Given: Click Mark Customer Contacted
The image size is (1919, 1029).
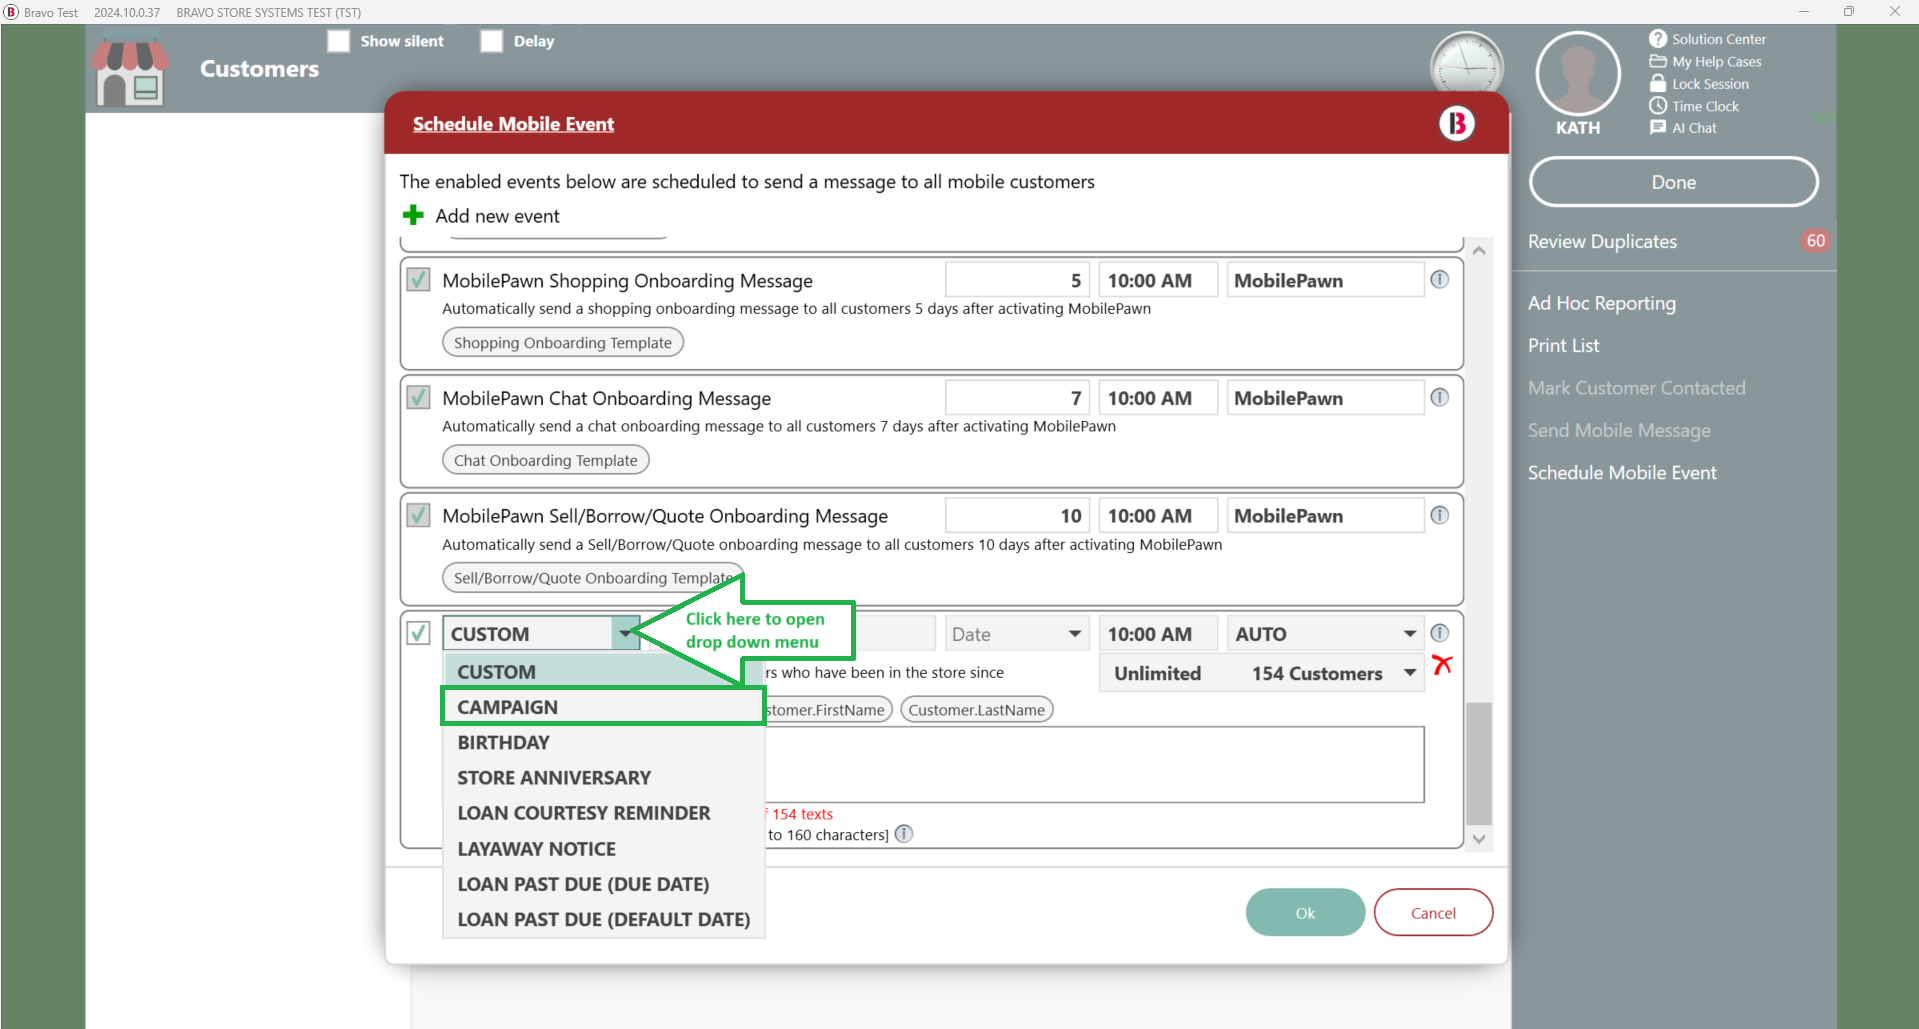Looking at the screenshot, I should 1636,388.
